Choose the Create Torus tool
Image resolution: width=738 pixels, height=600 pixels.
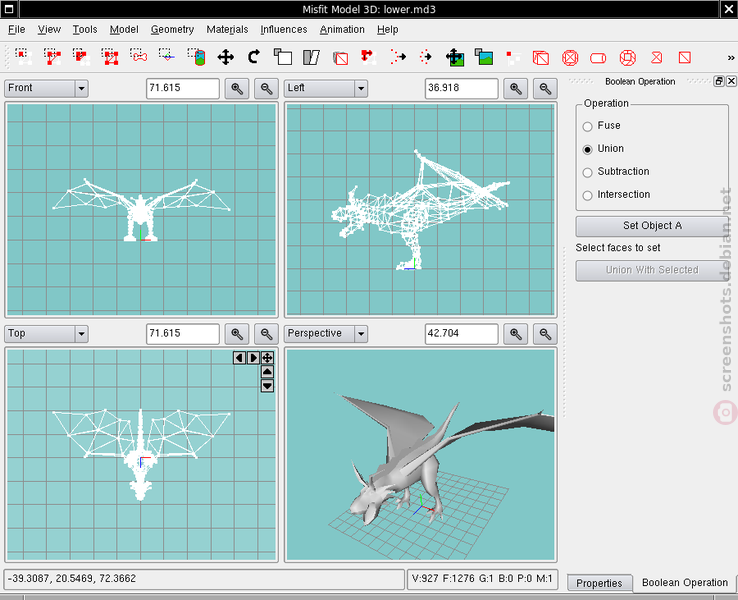click(x=627, y=58)
